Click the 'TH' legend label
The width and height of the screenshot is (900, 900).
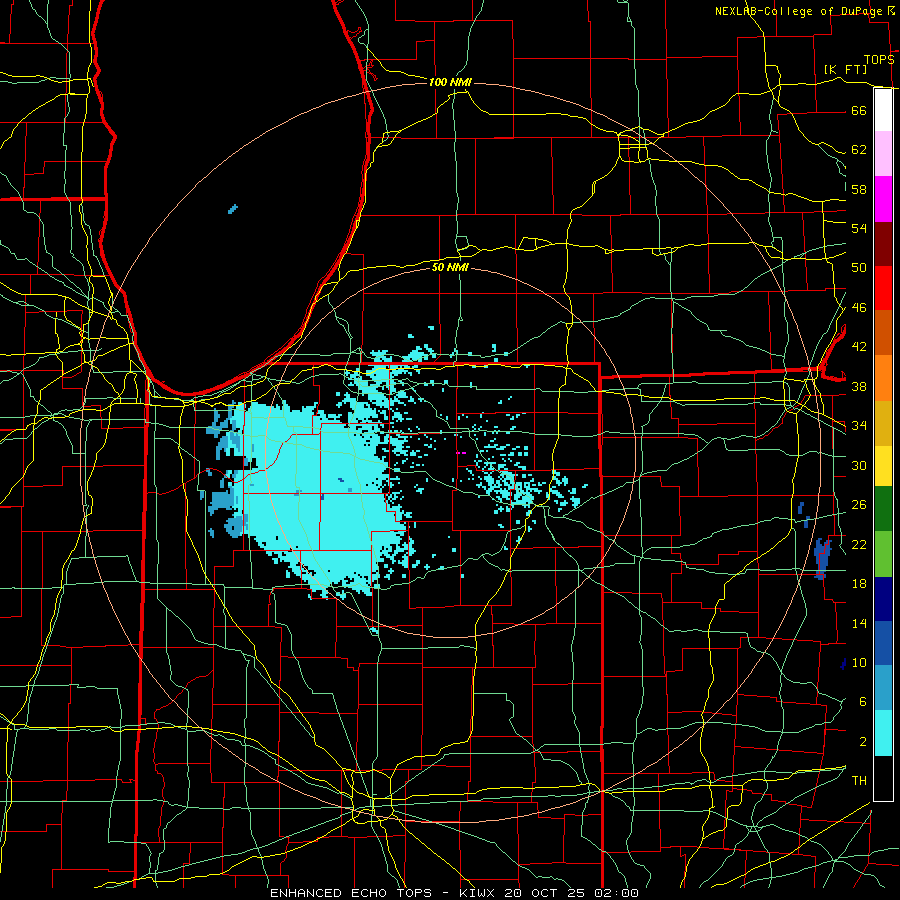click(x=859, y=781)
